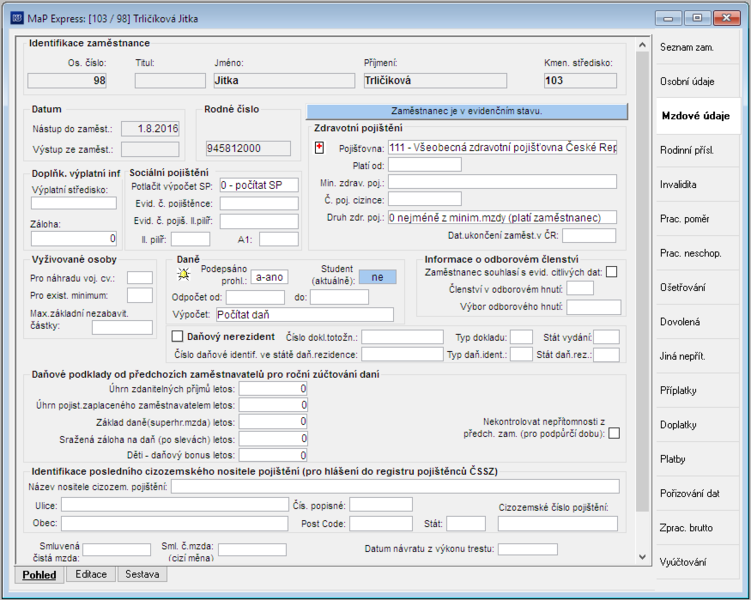Open Příplatky section
This screenshot has width=751, height=600.
(x=697, y=391)
